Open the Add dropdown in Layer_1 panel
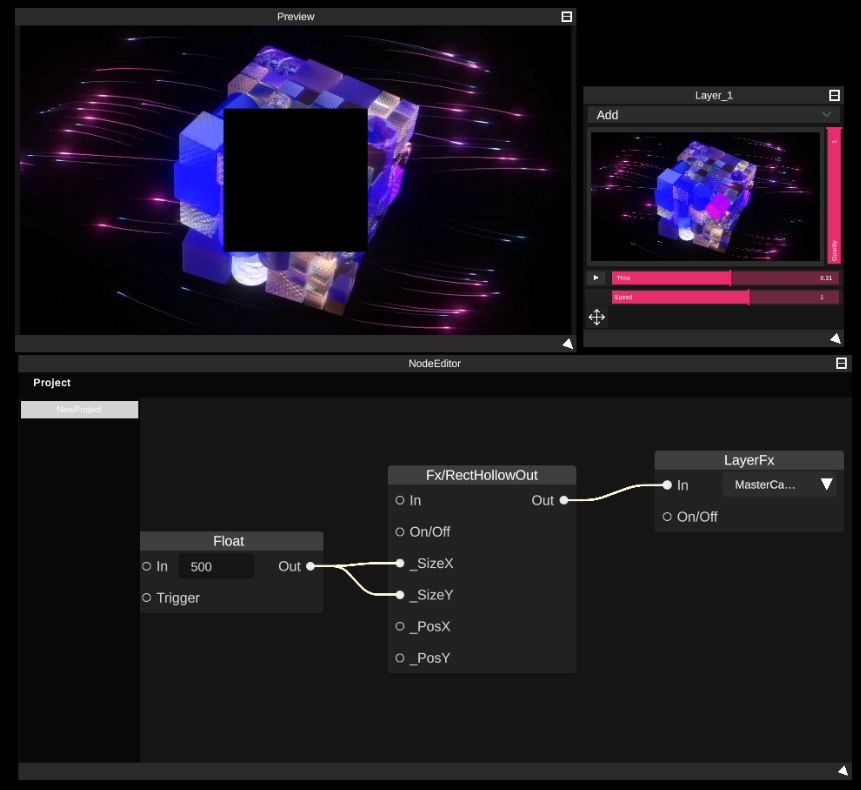861x790 pixels. click(714, 115)
